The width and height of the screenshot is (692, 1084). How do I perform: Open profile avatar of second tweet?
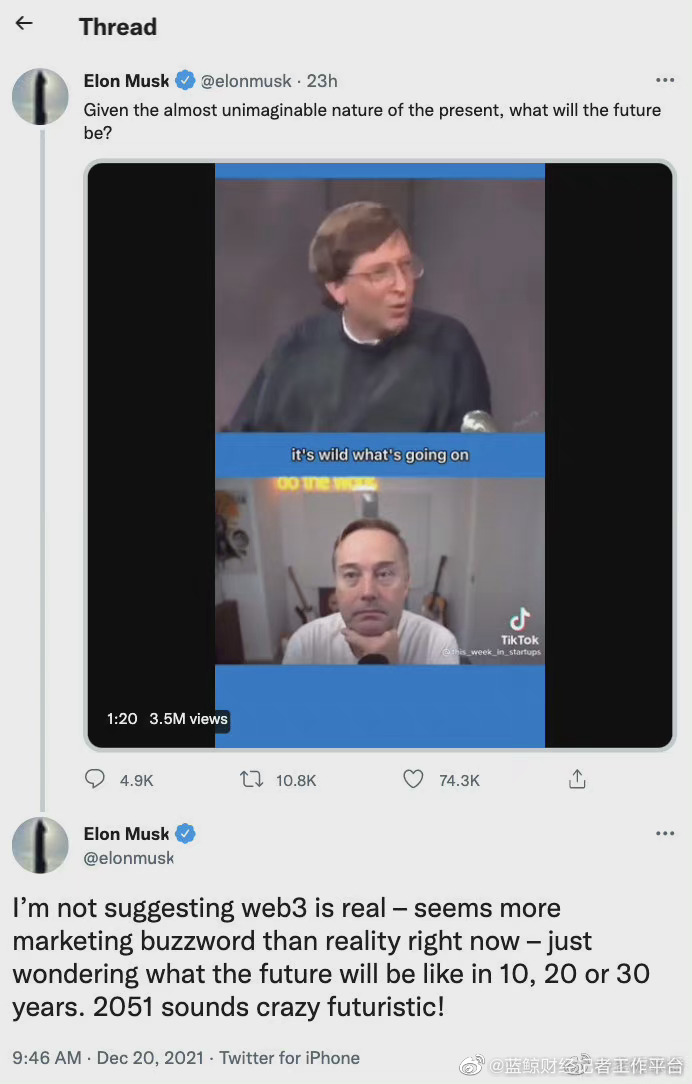(x=40, y=845)
